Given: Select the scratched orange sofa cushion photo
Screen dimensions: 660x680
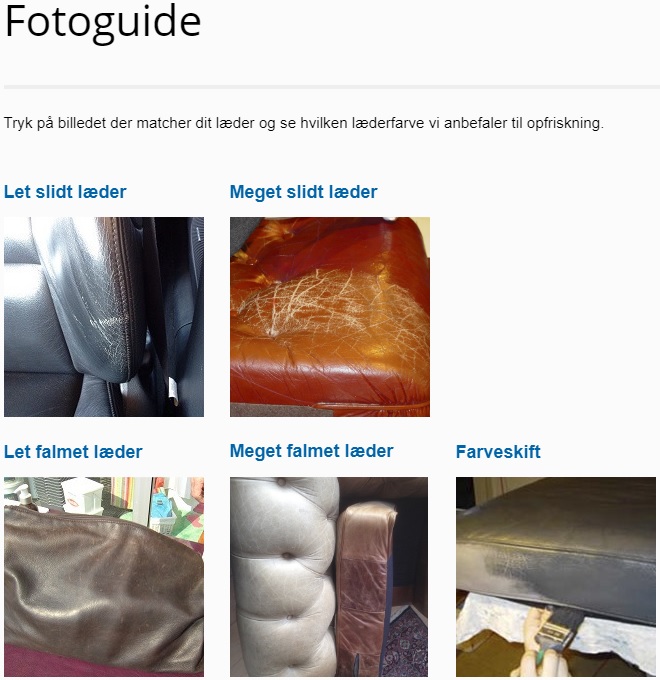Looking at the screenshot, I should [x=330, y=317].
